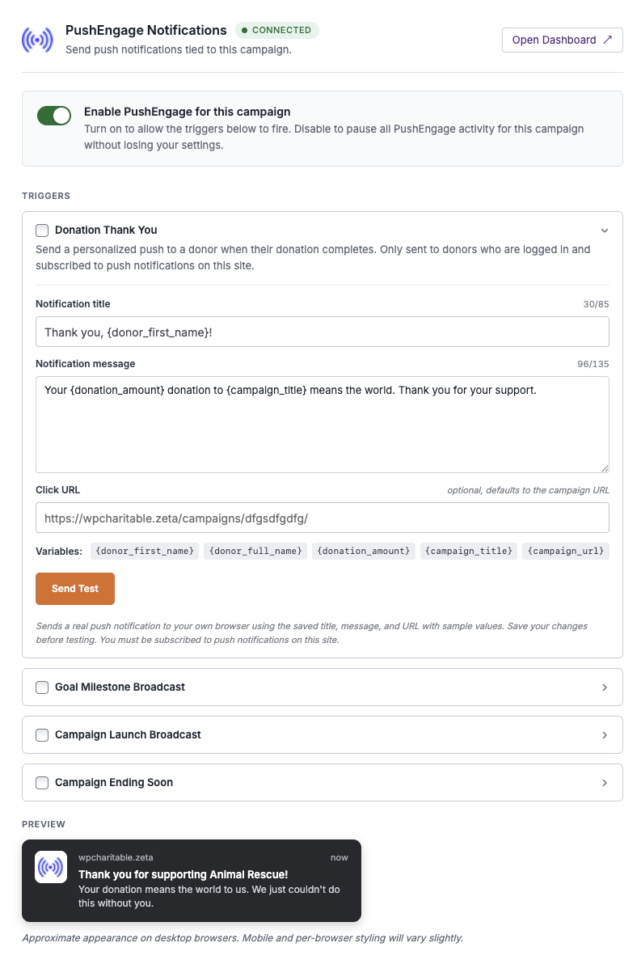This screenshot has width=641, height=960.
Task: Tick the Campaign Ending Soon checkbox
Action: [42, 783]
